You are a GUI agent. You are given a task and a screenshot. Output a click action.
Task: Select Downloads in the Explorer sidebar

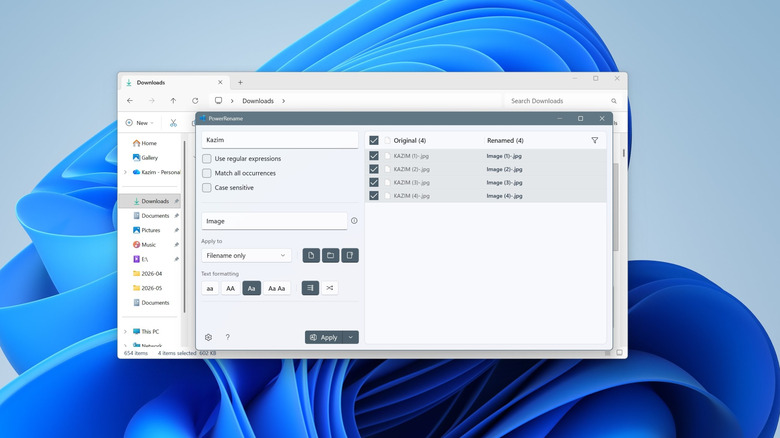pyautogui.click(x=151, y=201)
